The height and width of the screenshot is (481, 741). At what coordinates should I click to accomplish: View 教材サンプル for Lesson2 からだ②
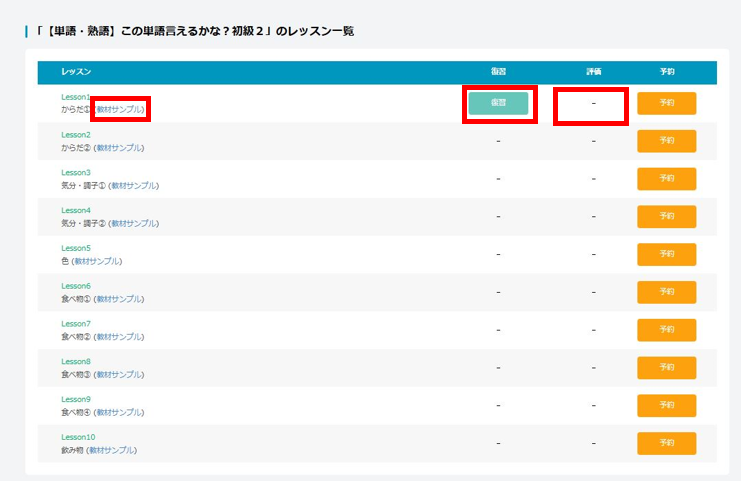point(119,147)
